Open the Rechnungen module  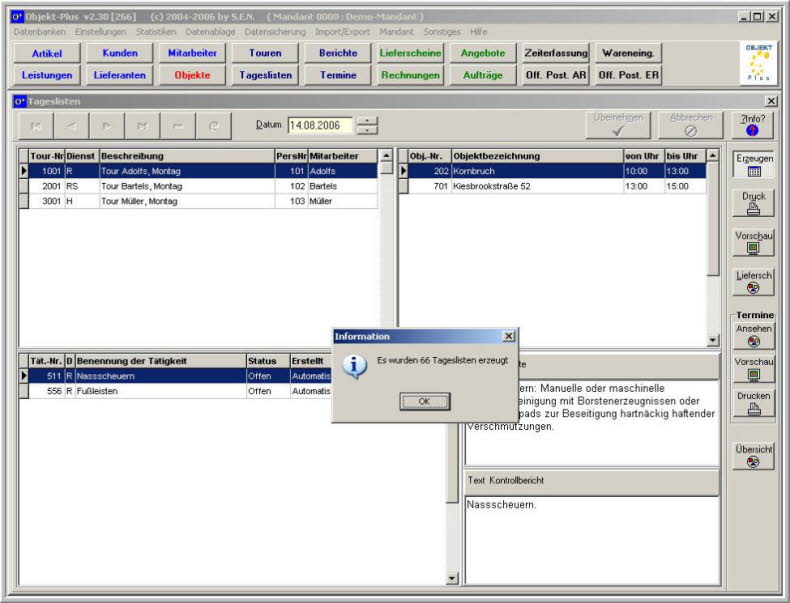tap(410, 75)
